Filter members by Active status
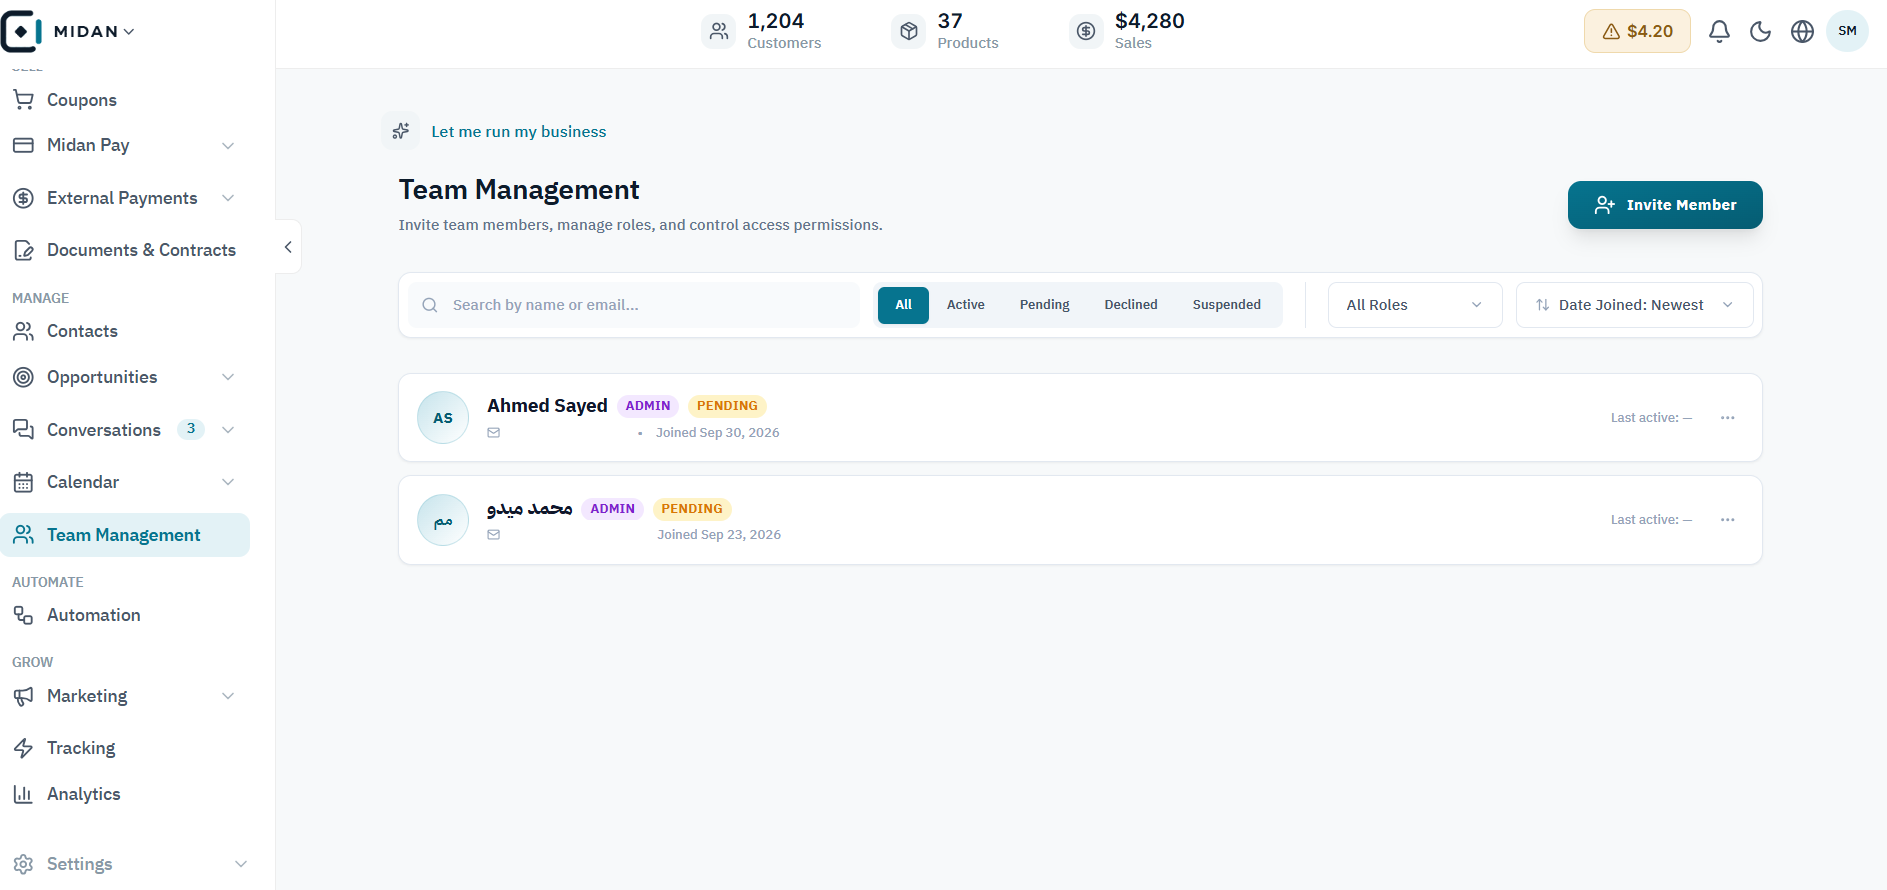The image size is (1887, 890). pyautogui.click(x=966, y=305)
